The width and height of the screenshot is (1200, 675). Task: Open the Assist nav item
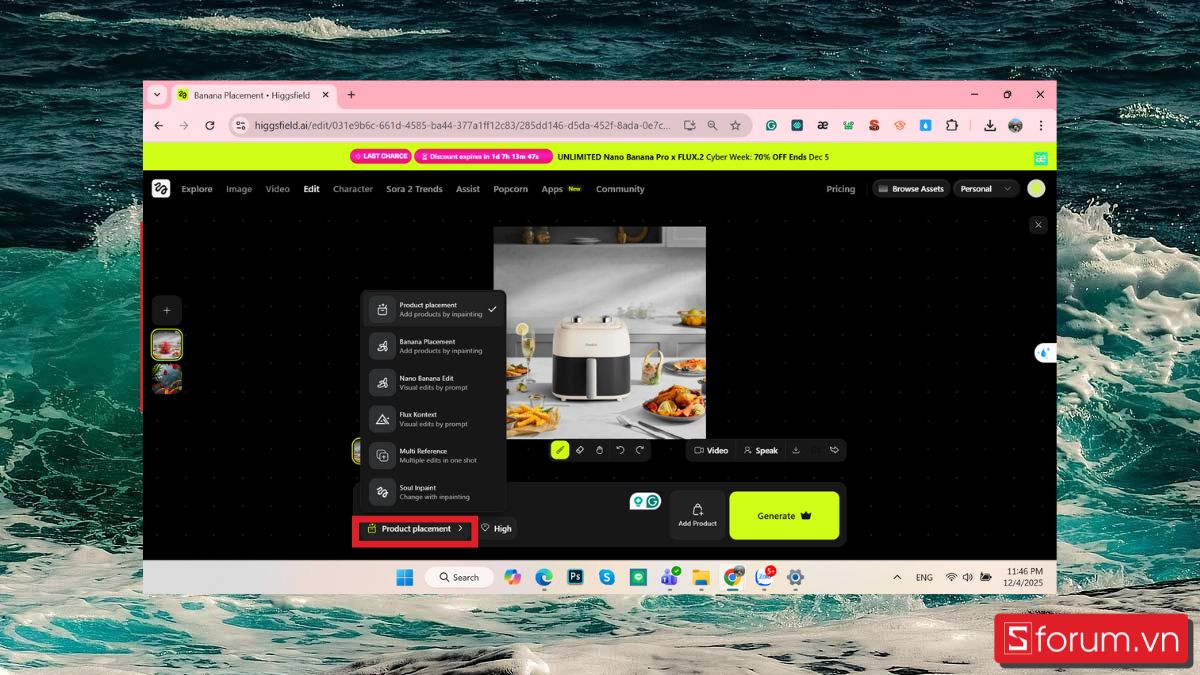(468, 188)
